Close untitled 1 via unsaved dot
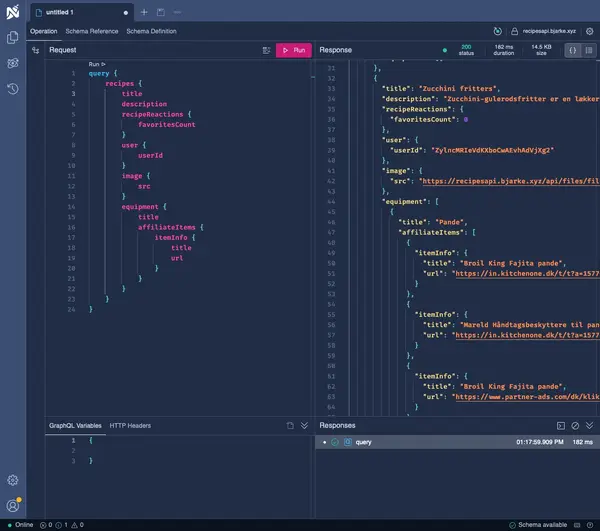 pos(126,13)
